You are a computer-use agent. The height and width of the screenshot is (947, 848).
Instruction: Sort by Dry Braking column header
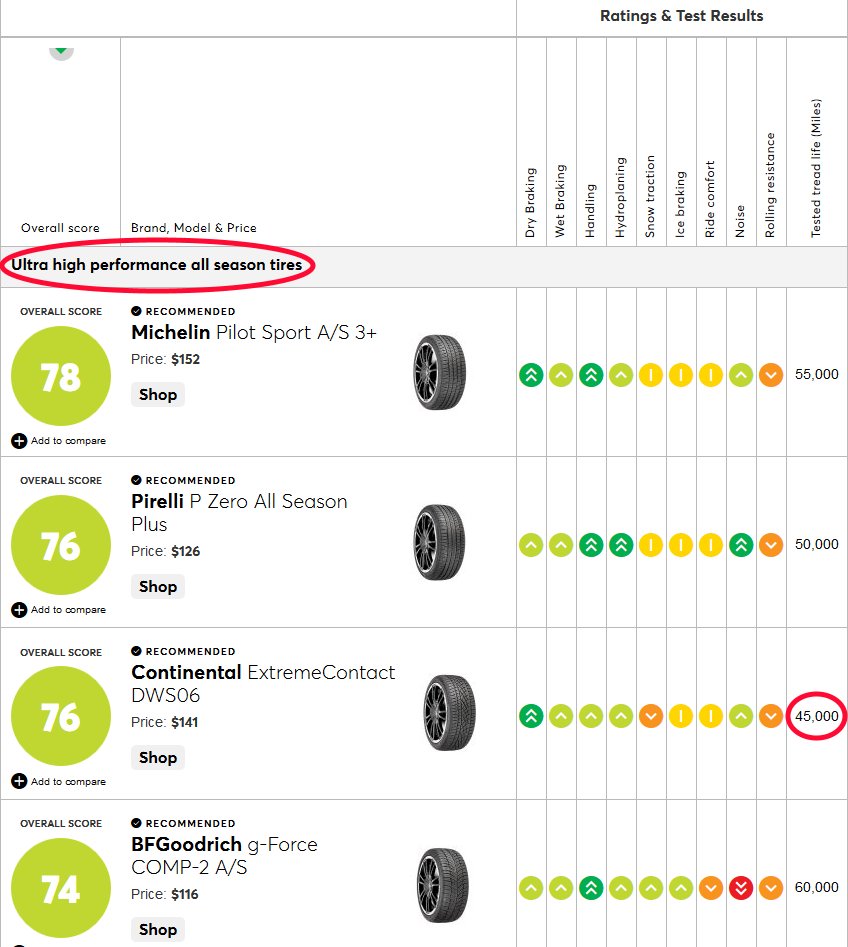tap(530, 202)
